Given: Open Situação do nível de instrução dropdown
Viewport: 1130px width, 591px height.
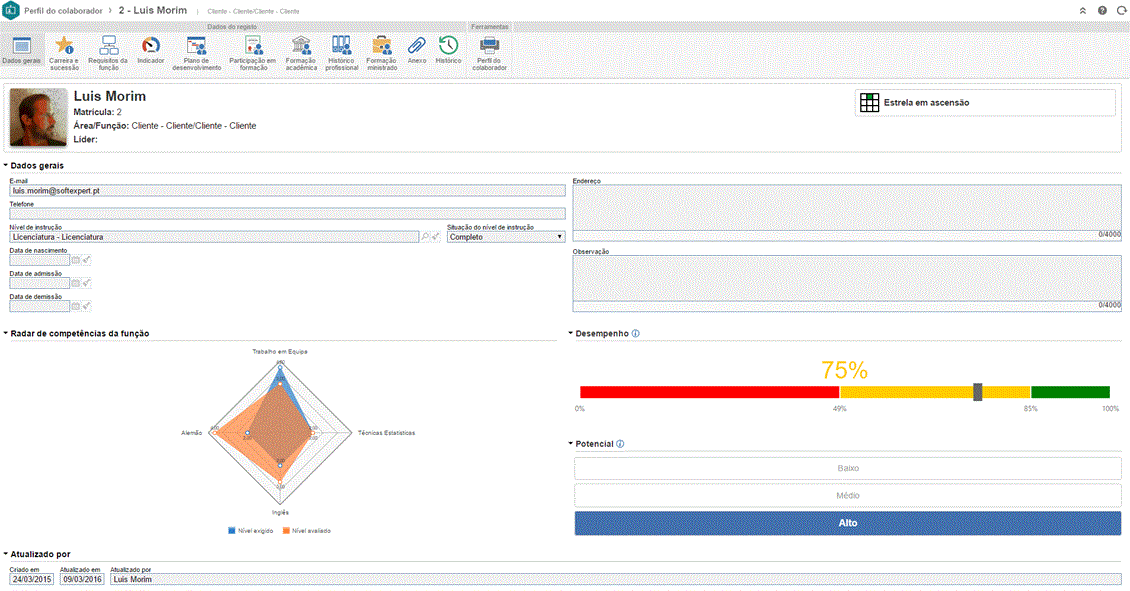Looking at the screenshot, I should [x=506, y=237].
